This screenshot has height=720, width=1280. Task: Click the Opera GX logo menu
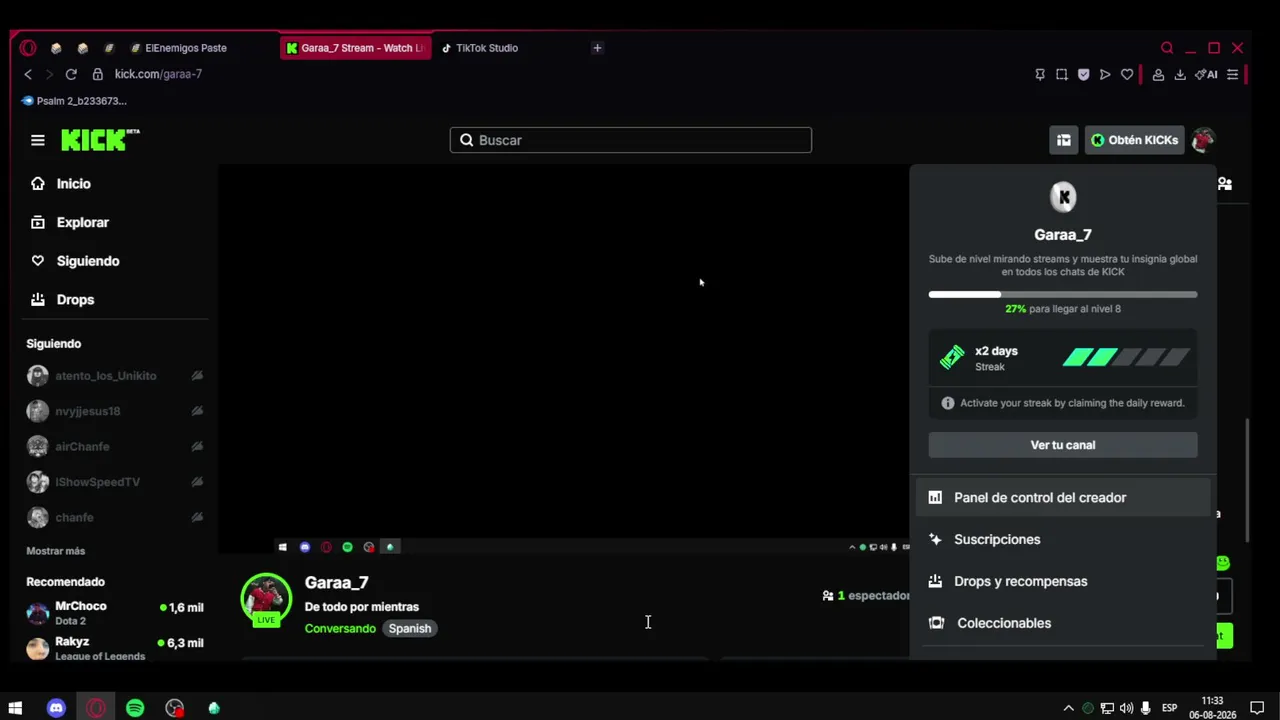tap(28, 48)
